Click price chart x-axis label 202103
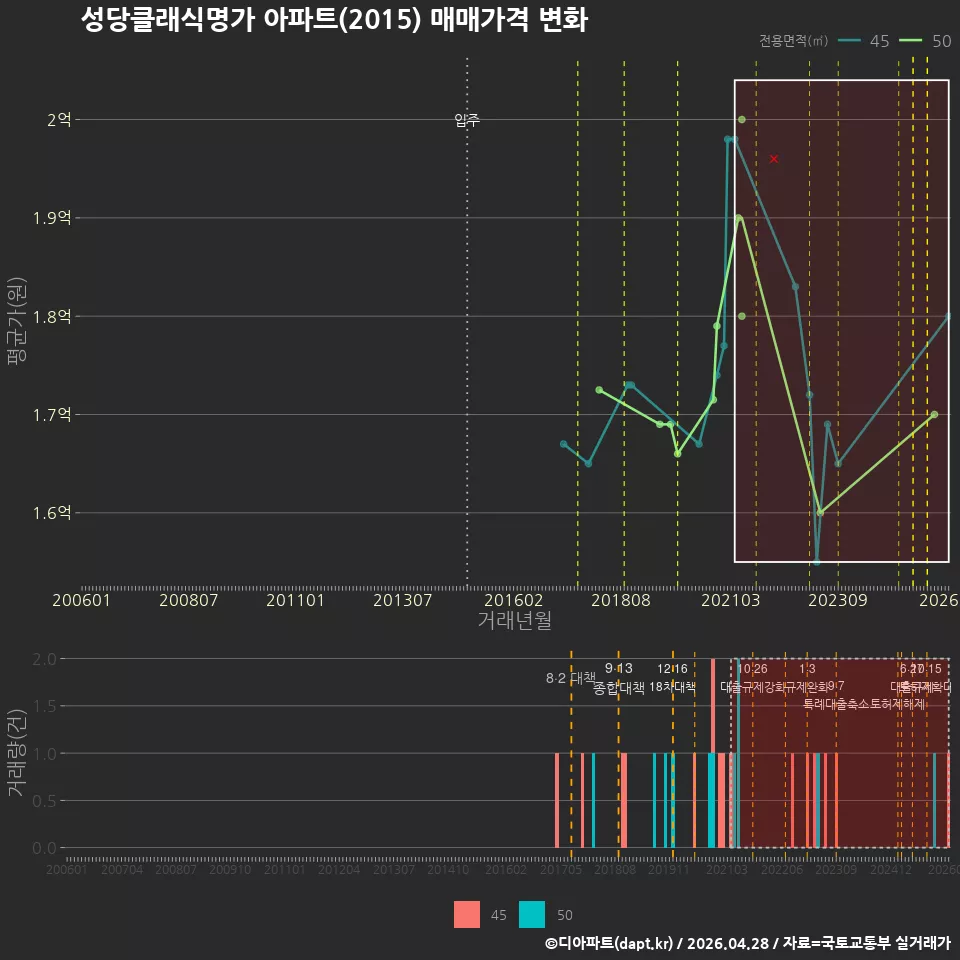 coord(730,600)
